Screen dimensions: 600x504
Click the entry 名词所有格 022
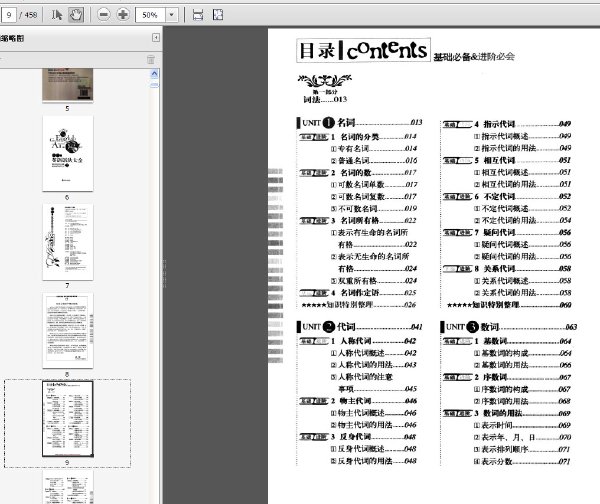358,220
